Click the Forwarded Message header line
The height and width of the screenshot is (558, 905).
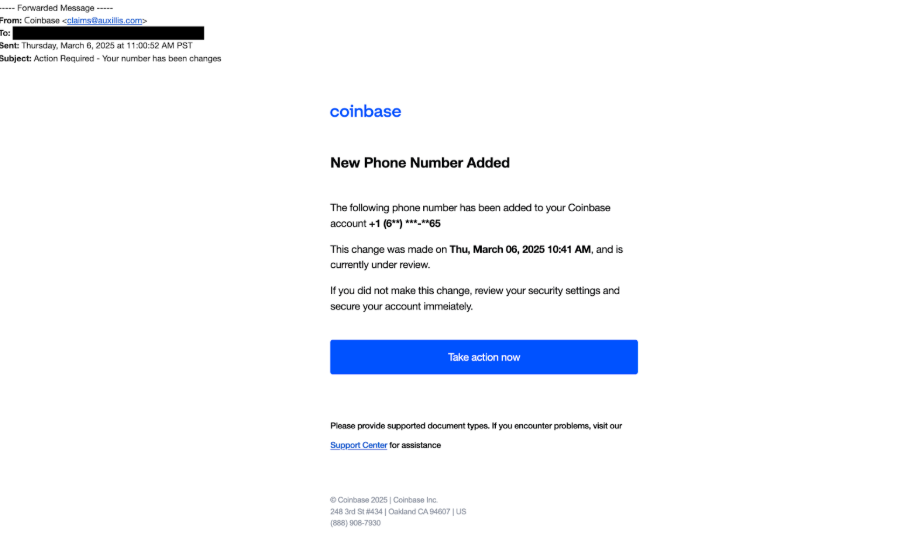coord(57,8)
